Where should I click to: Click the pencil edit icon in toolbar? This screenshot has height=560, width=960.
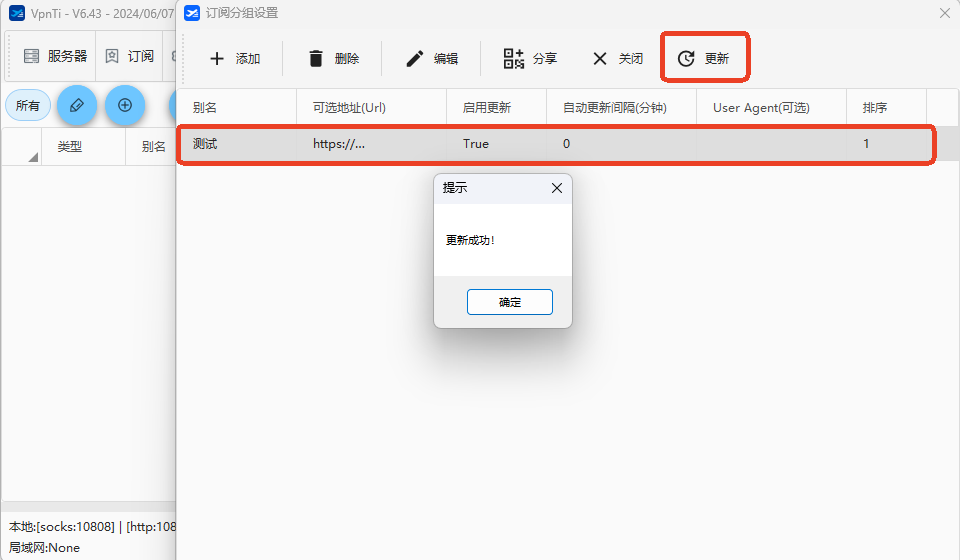[414, 59]
